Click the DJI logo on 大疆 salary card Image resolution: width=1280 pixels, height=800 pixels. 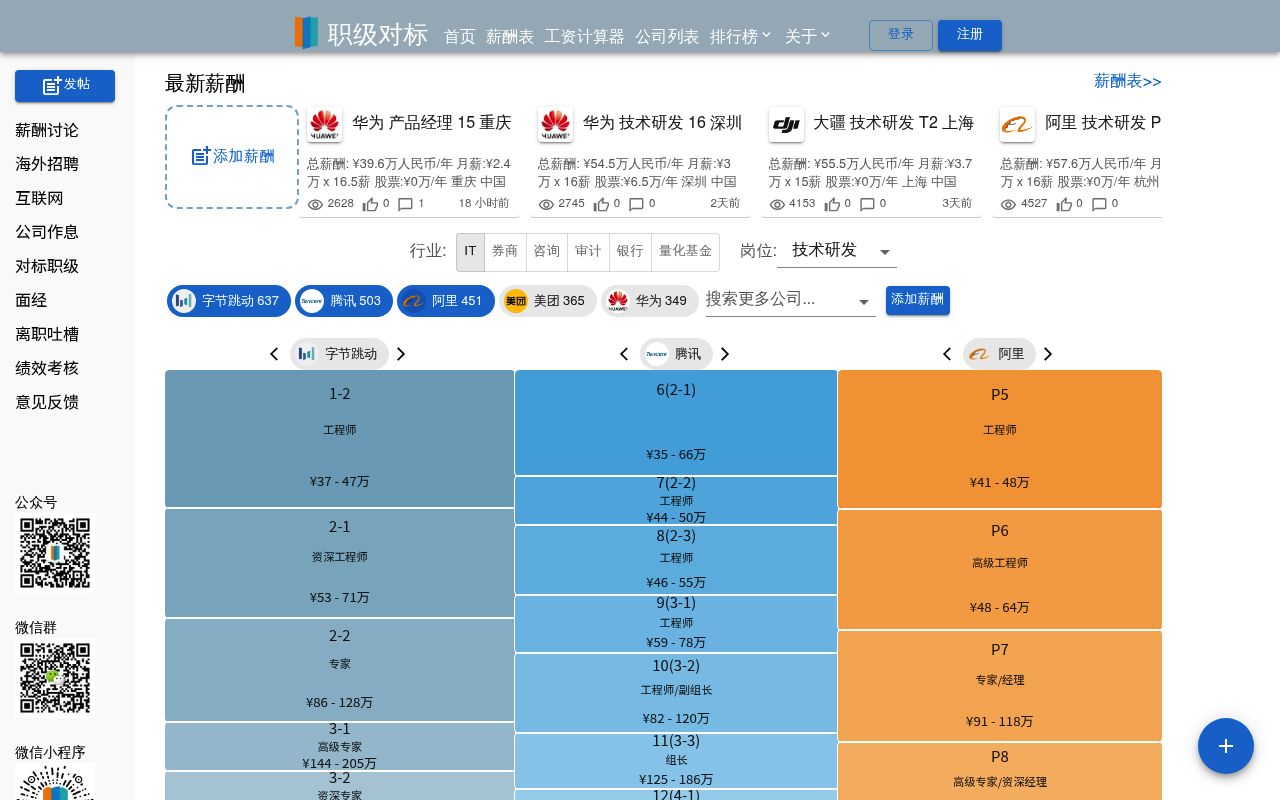[786, 125]
